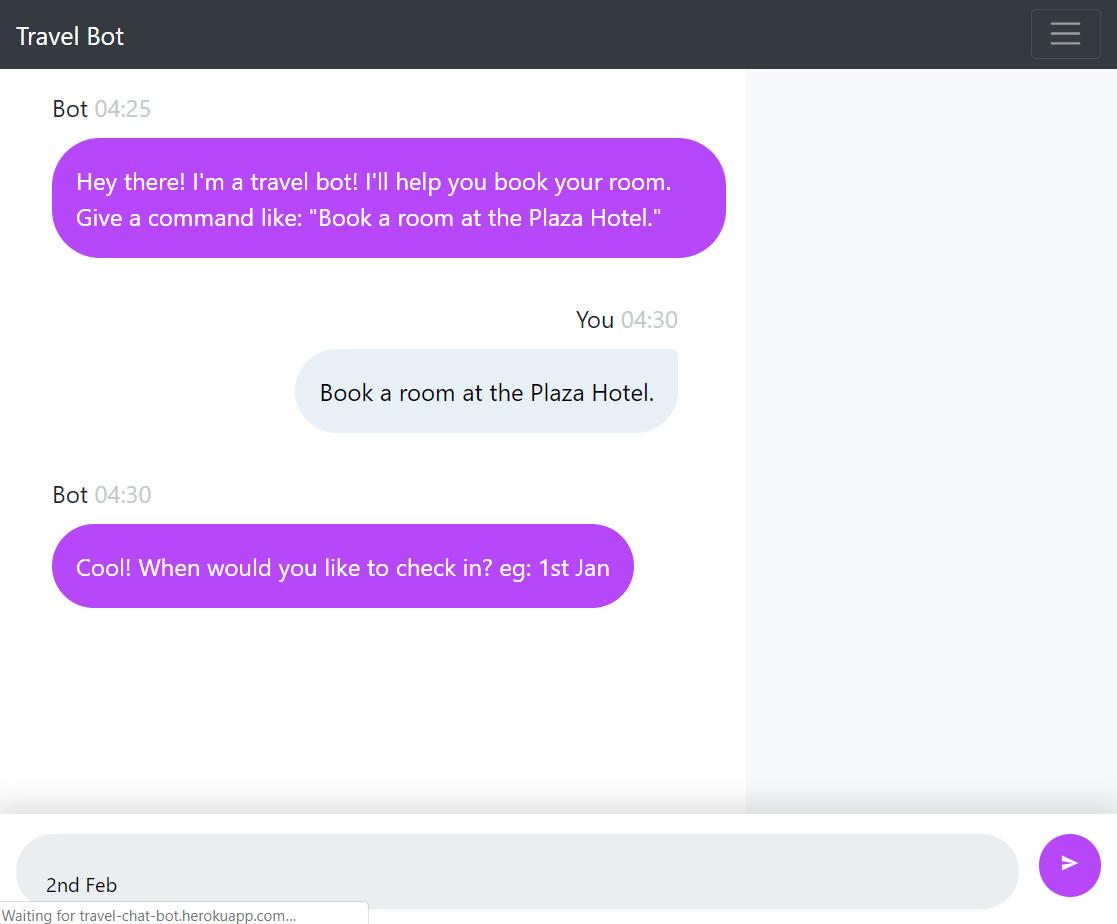Click the You message 04:30 timestamp
The image size is (1117, 924).
tap(649, 320)
